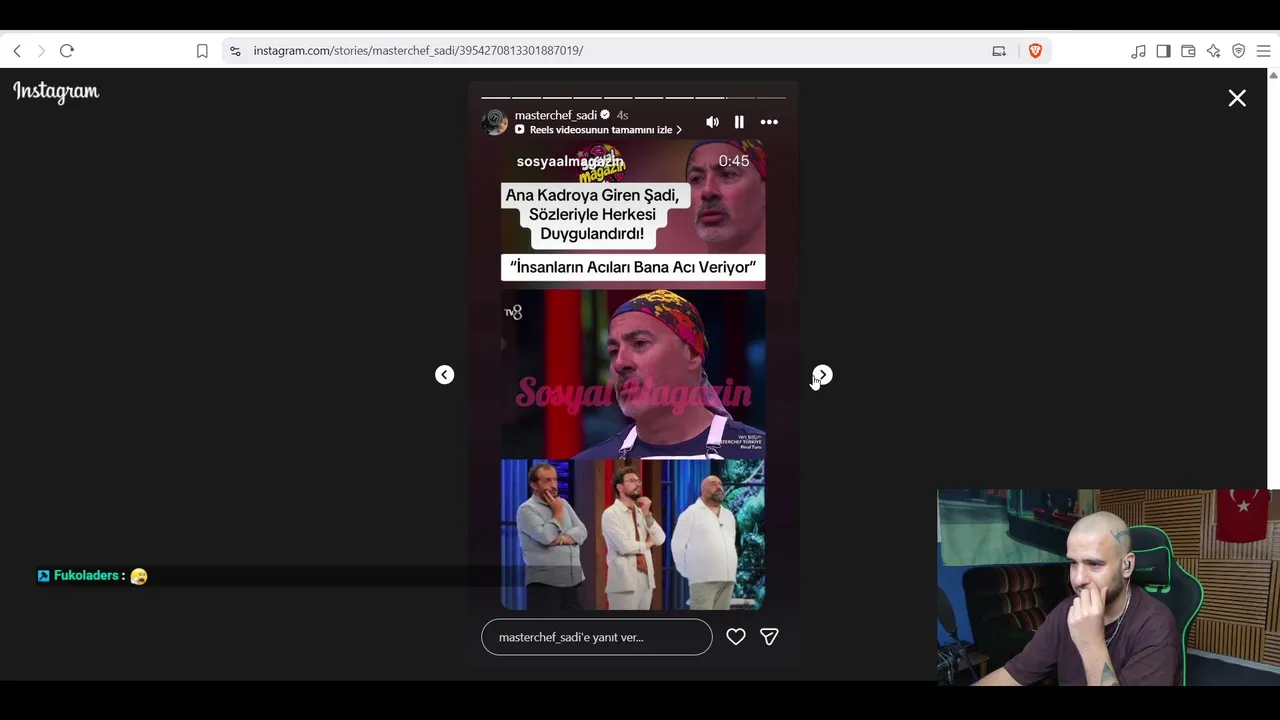The height and width of the screenshot is (720, 1280).
Task: Reload the Instagram page
Action: click(x=67, y=51)
